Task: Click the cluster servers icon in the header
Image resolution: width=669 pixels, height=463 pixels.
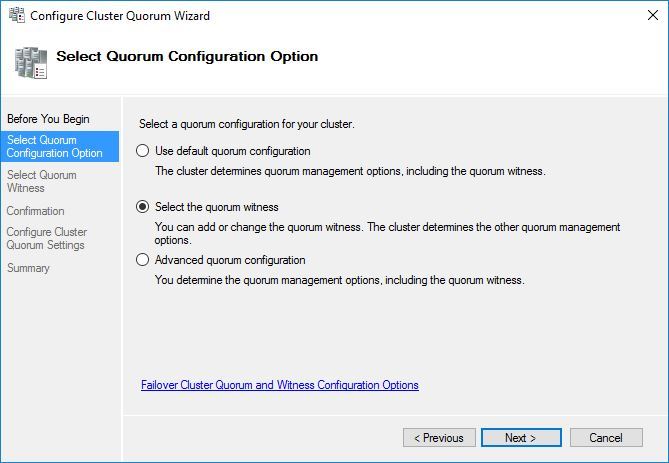Action: [x=31, y=62]
